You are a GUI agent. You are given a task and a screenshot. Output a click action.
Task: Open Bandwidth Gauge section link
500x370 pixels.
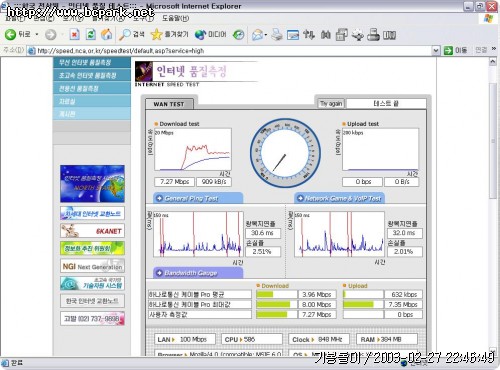(198, 273)
